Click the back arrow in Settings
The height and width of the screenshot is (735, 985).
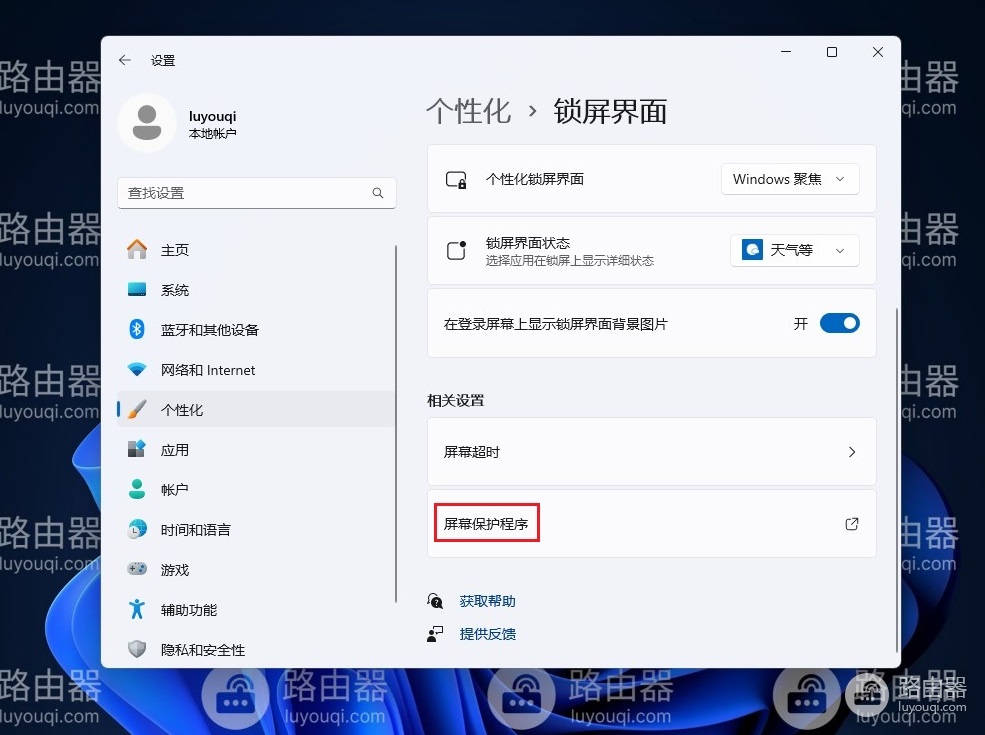(x=124, y=60)
